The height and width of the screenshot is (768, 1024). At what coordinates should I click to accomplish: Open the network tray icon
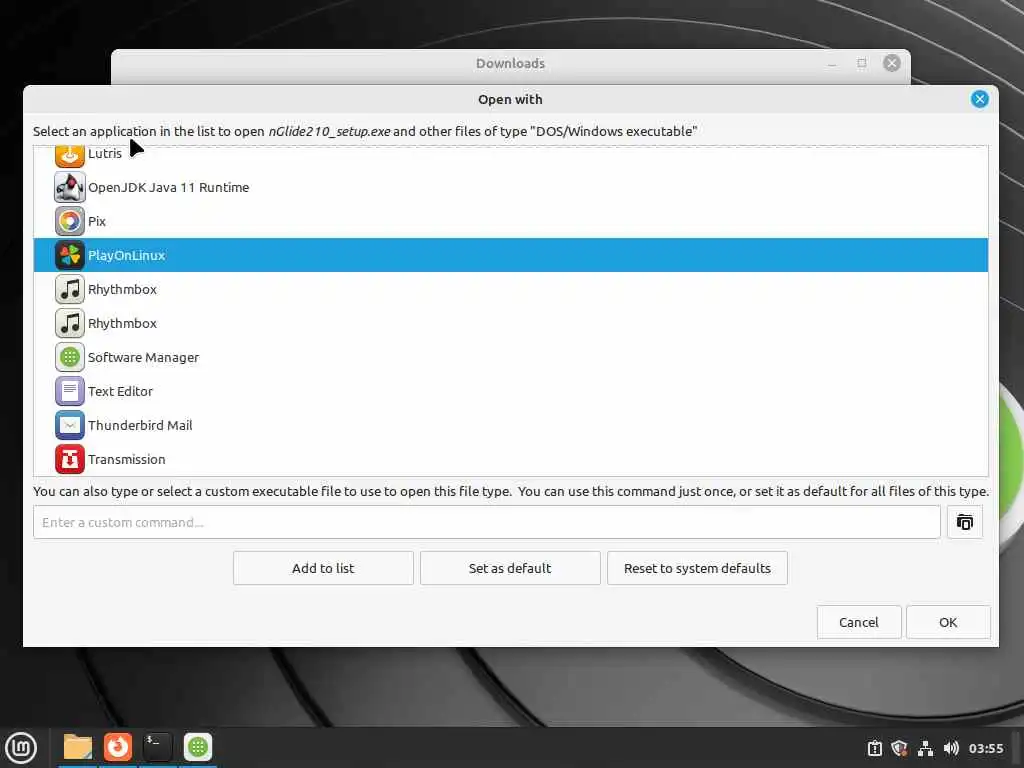925,748
